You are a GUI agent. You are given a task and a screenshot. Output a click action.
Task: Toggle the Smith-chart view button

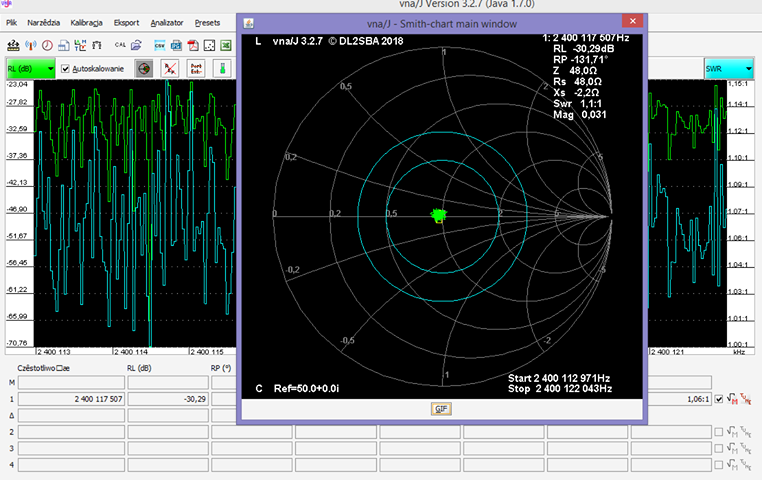[x=144, y=69]
